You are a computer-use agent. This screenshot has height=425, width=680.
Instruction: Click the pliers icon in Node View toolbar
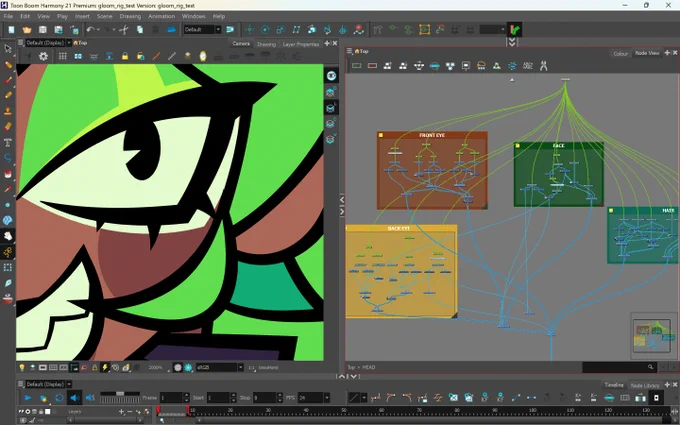543,65
